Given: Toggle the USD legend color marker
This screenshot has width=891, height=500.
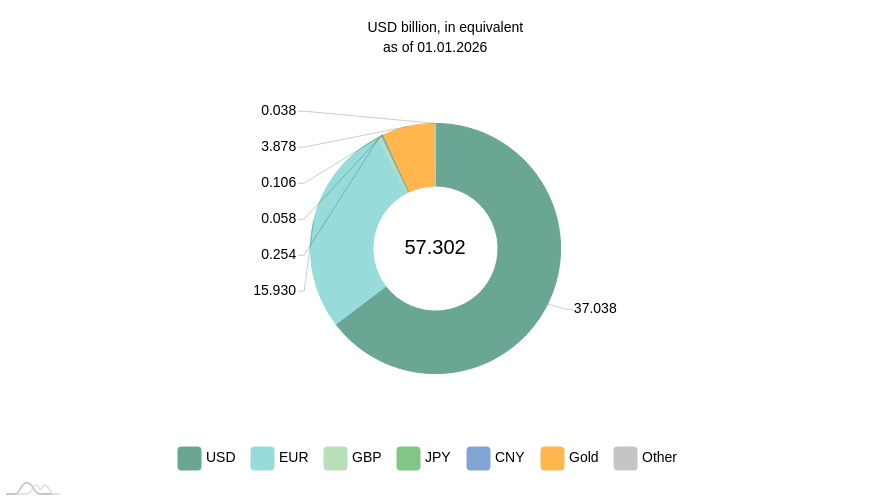Looking at the screenshot, I should tap(189, 458).
